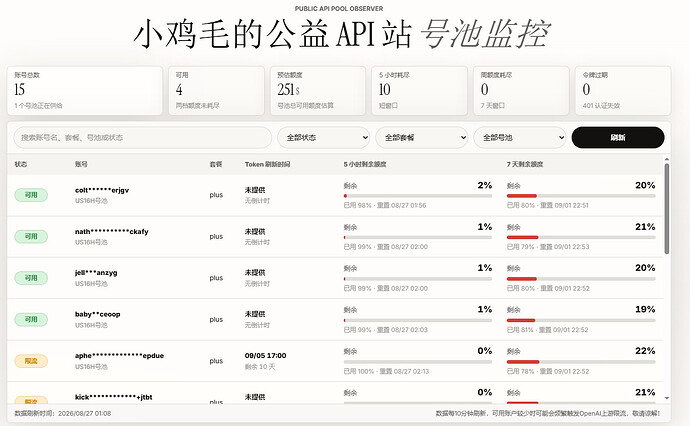Focus the 搜索账号名 search input field

143,138
